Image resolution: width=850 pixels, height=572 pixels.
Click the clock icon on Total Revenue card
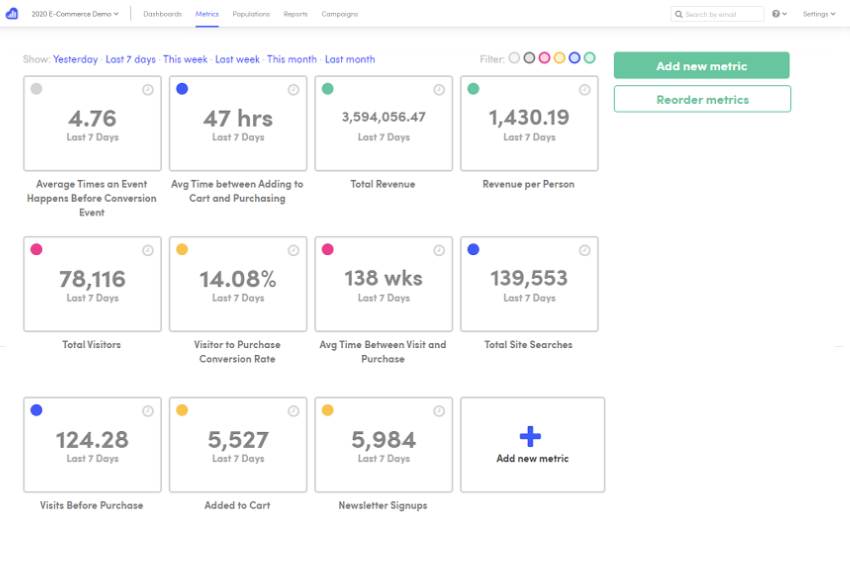(439, 89)
